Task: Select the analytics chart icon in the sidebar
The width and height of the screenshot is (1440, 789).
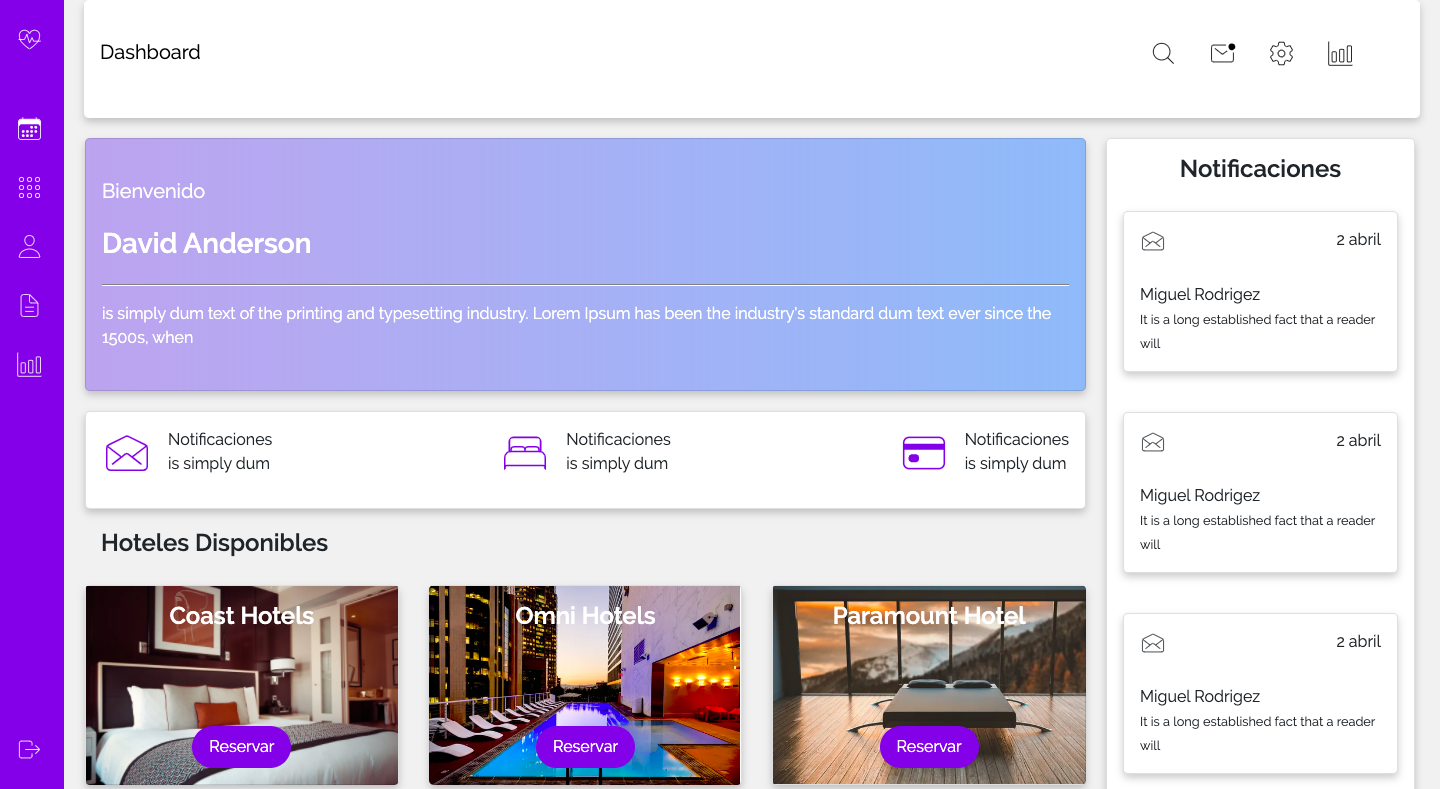Action: tap(29, 365)
